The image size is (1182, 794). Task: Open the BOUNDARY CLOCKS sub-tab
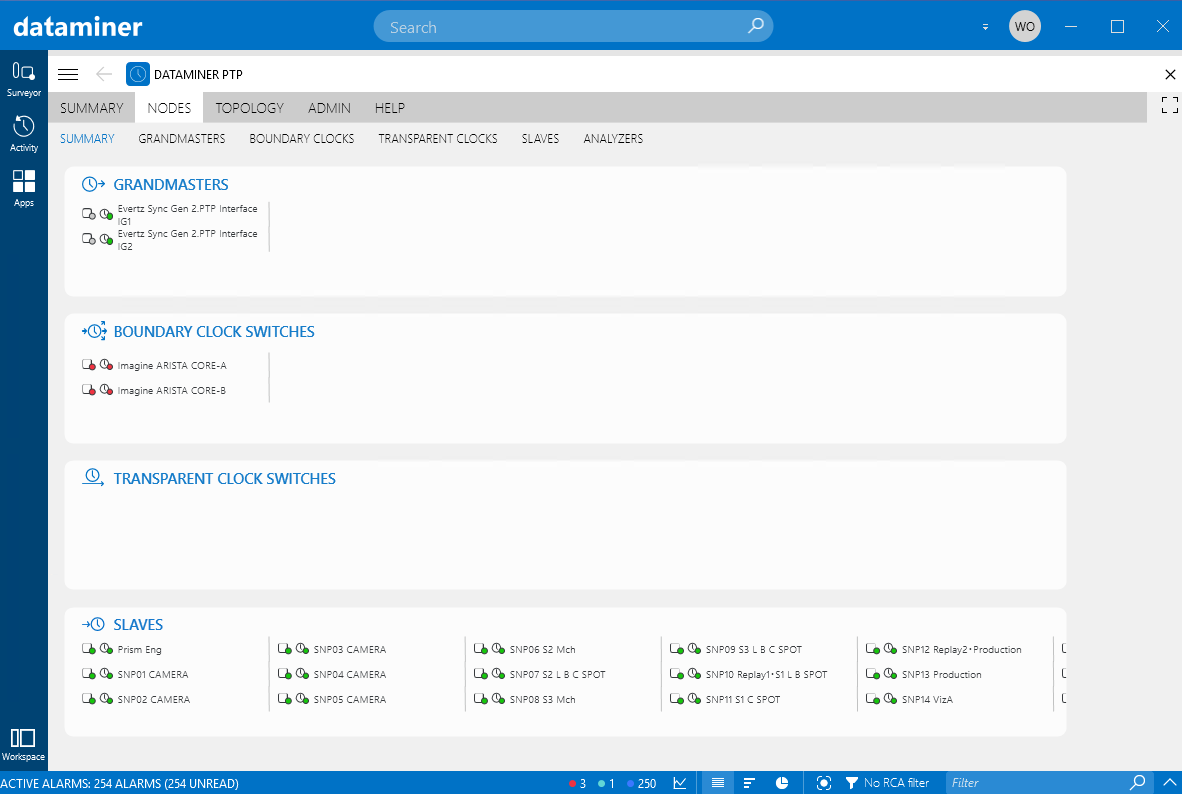[x=302, y=138]
